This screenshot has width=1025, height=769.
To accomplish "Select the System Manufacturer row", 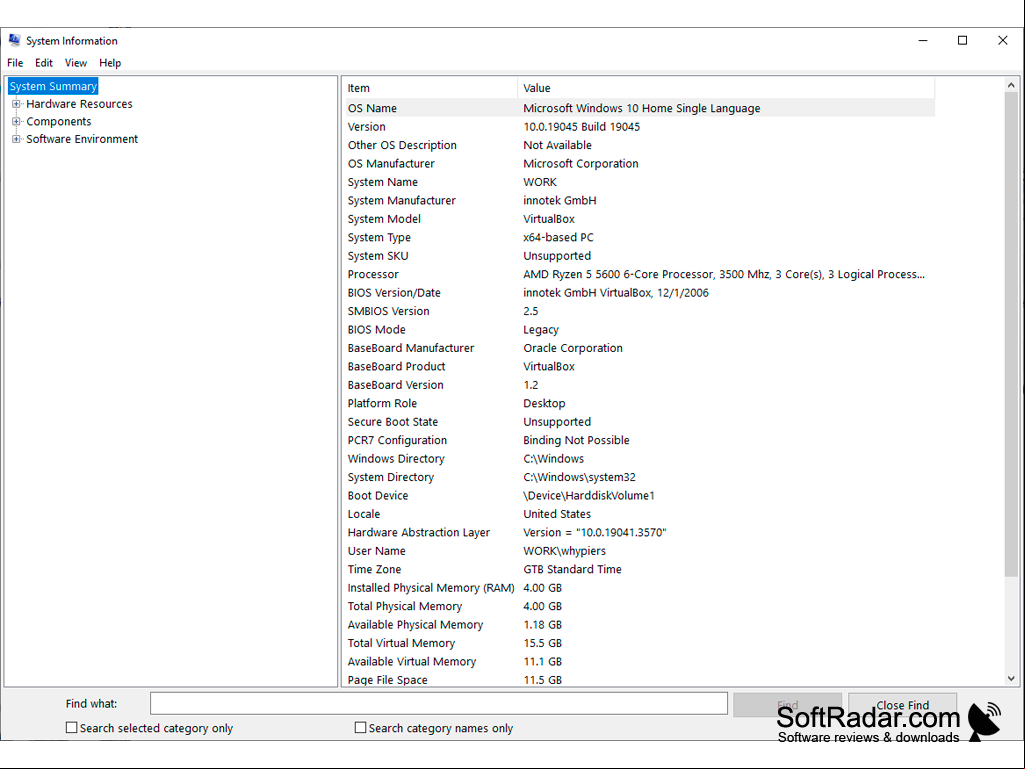I will [641, 201].
